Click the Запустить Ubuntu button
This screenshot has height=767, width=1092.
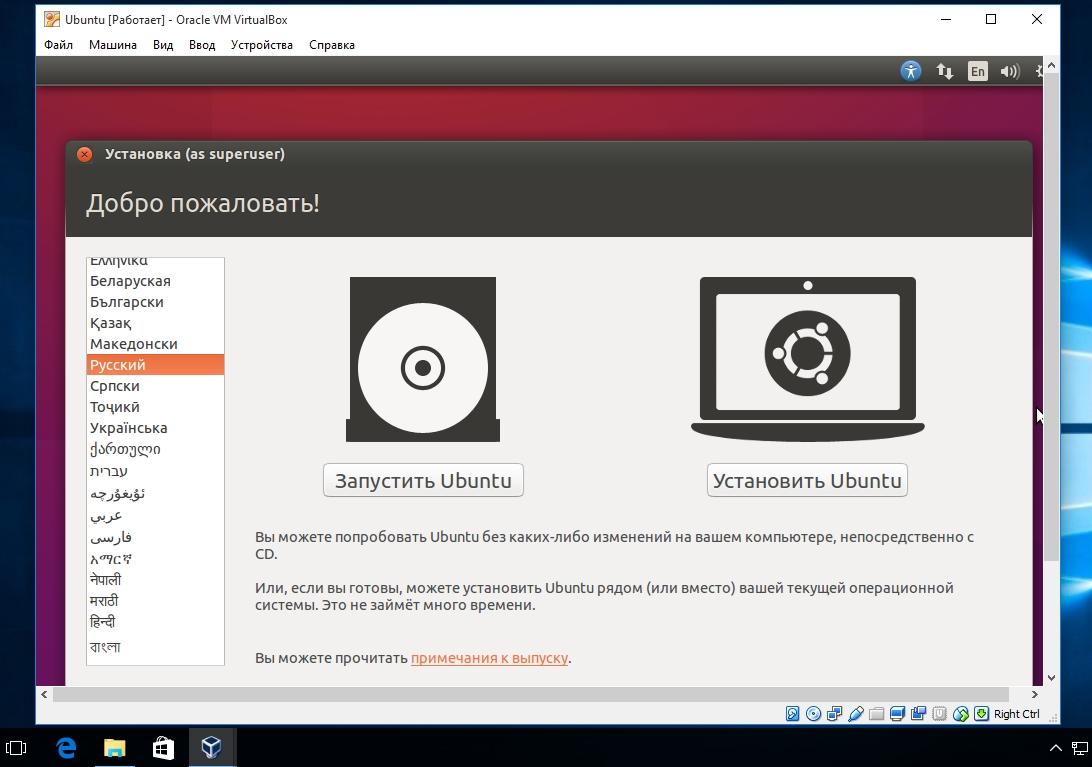click(423, 481)
